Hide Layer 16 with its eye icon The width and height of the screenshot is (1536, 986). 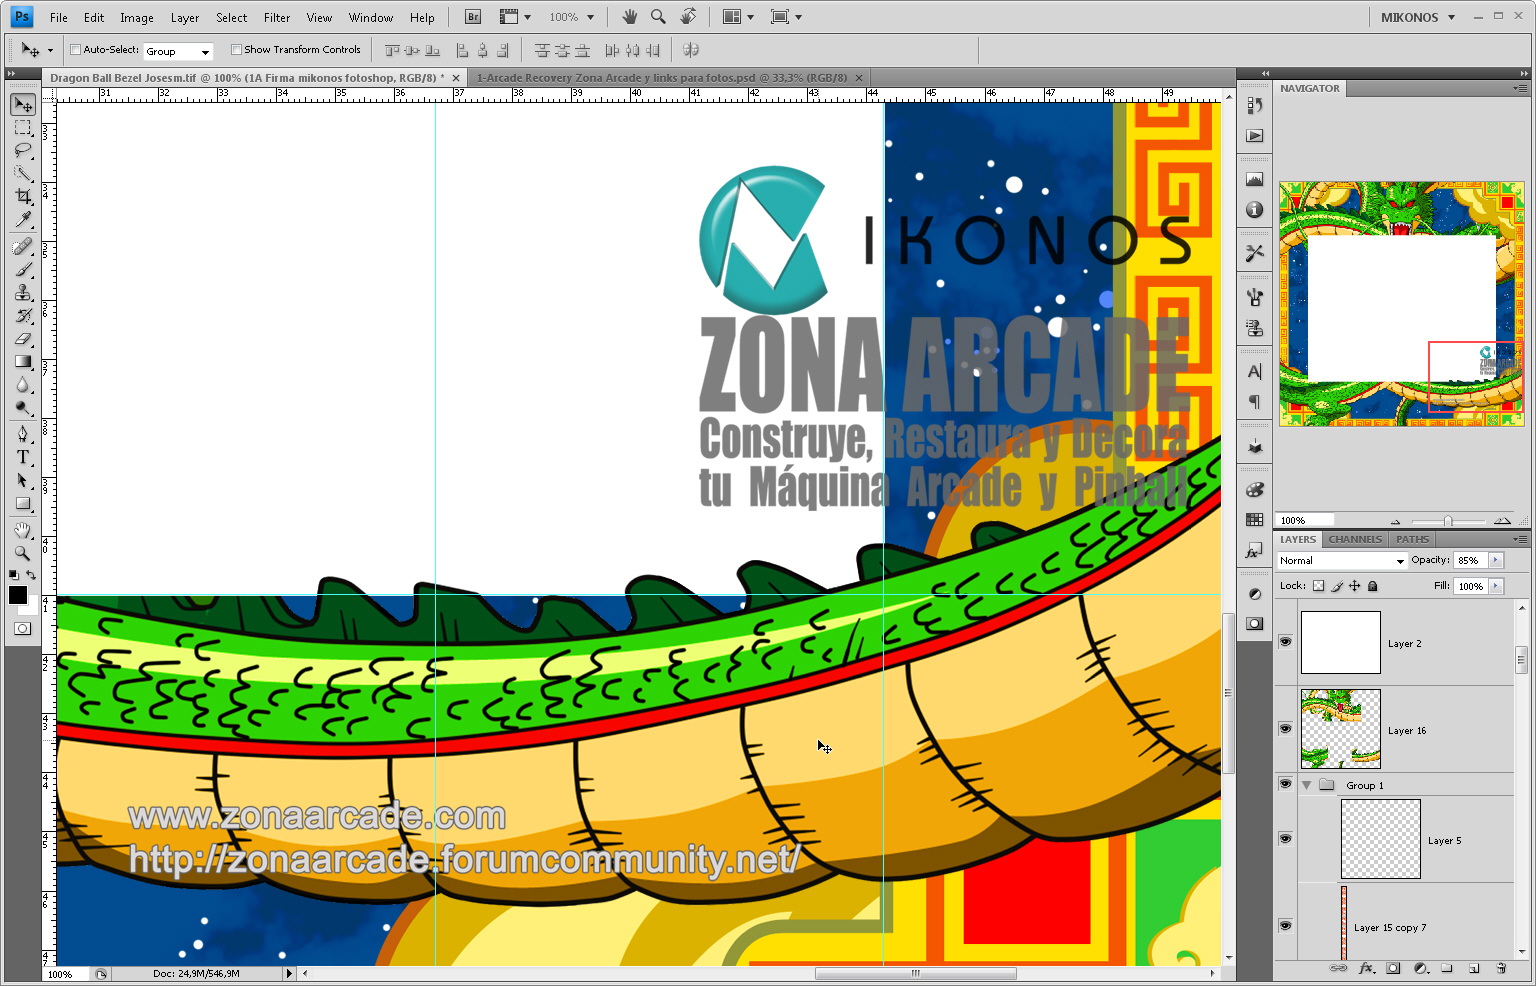[1285, 729]
